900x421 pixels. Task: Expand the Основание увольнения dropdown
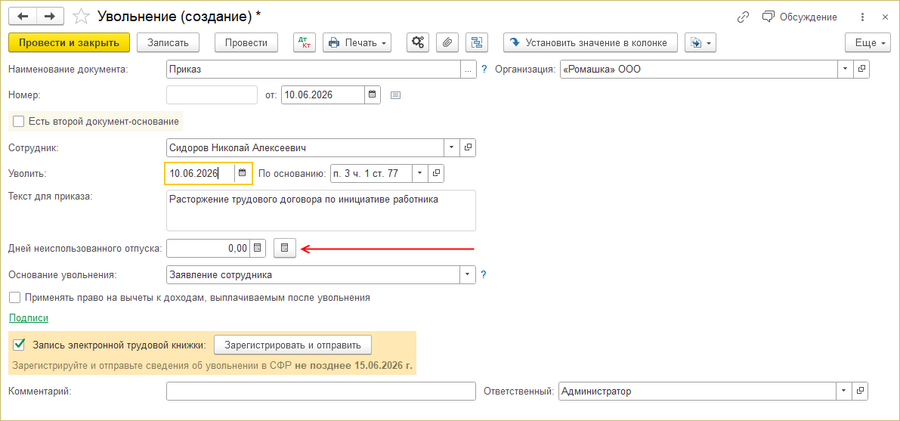coord(468,275)
